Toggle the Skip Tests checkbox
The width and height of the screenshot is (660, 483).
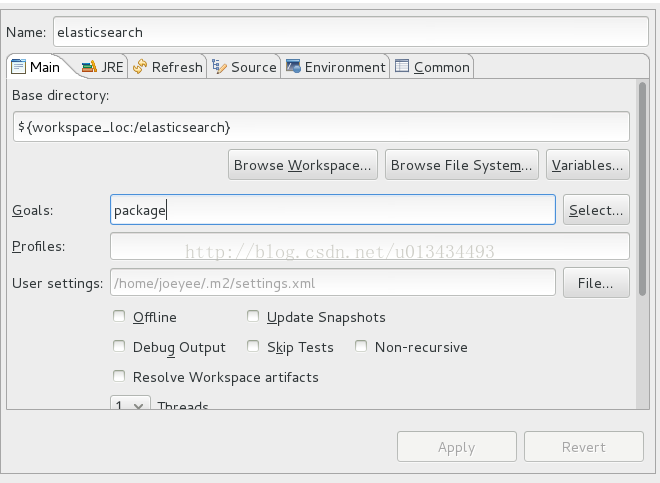point(253,346)
